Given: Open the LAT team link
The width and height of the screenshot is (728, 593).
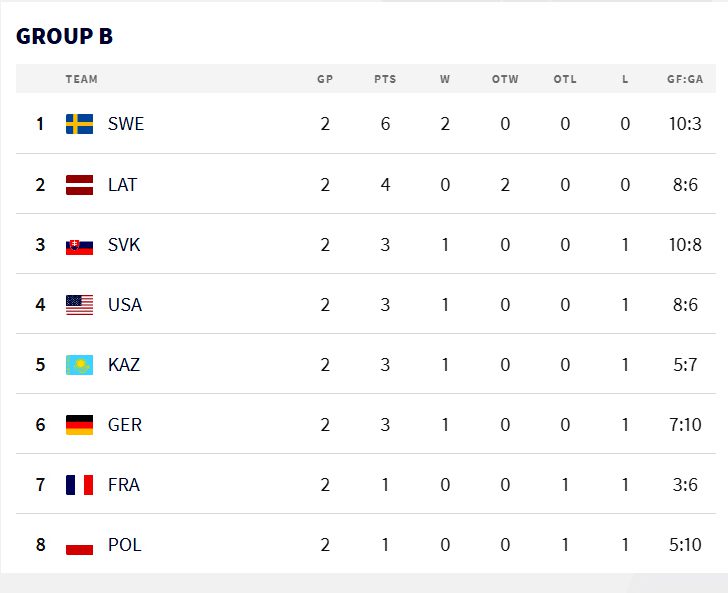Looking at the screenshot, I should pyautogui.click(x=123, y=184).
